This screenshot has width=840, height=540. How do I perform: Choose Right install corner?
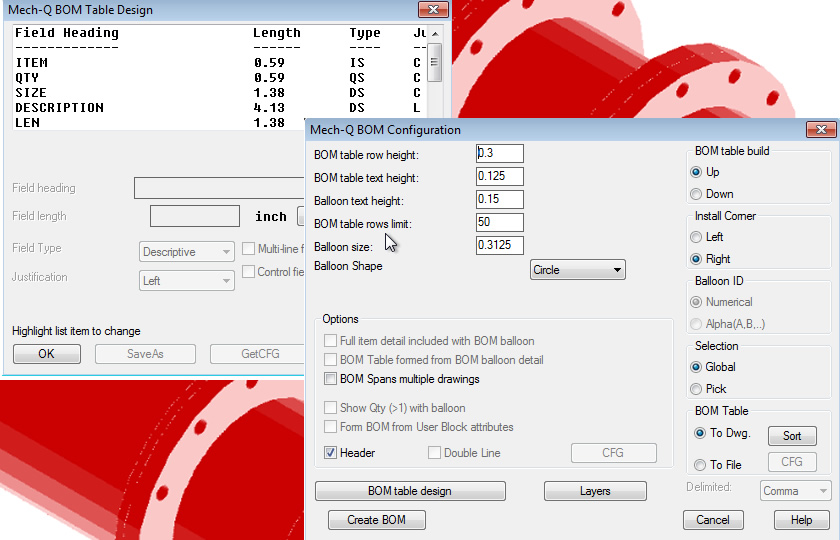tap(696, 259)
